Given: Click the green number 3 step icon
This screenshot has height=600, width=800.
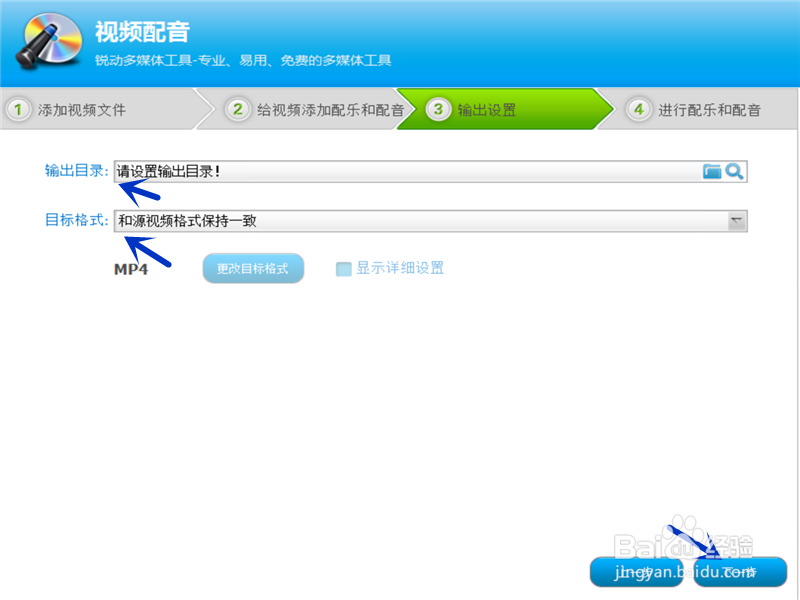Looking at the screenshot, I should coord(436,110).
